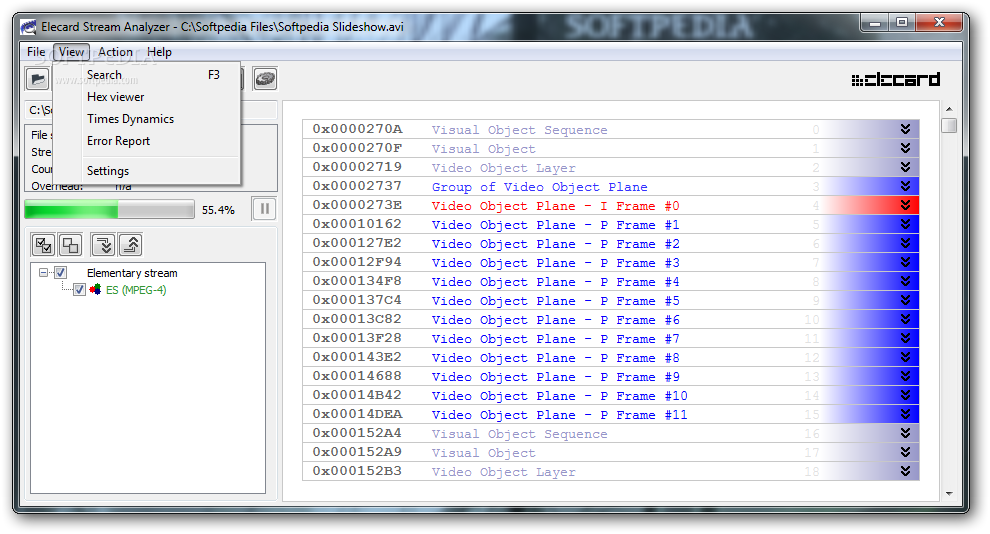Expand the P Frame #5 row
The width and height of the screenshot is (990, 534).
pos(905,300)
